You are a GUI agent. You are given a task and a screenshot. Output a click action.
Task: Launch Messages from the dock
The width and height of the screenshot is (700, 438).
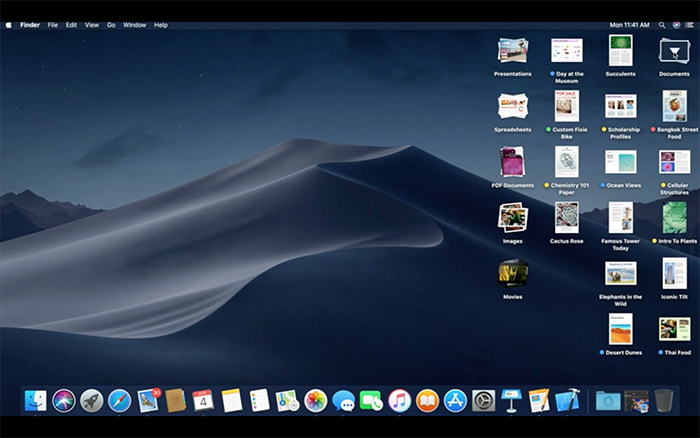pyautogui.click(x=344, y=401)
